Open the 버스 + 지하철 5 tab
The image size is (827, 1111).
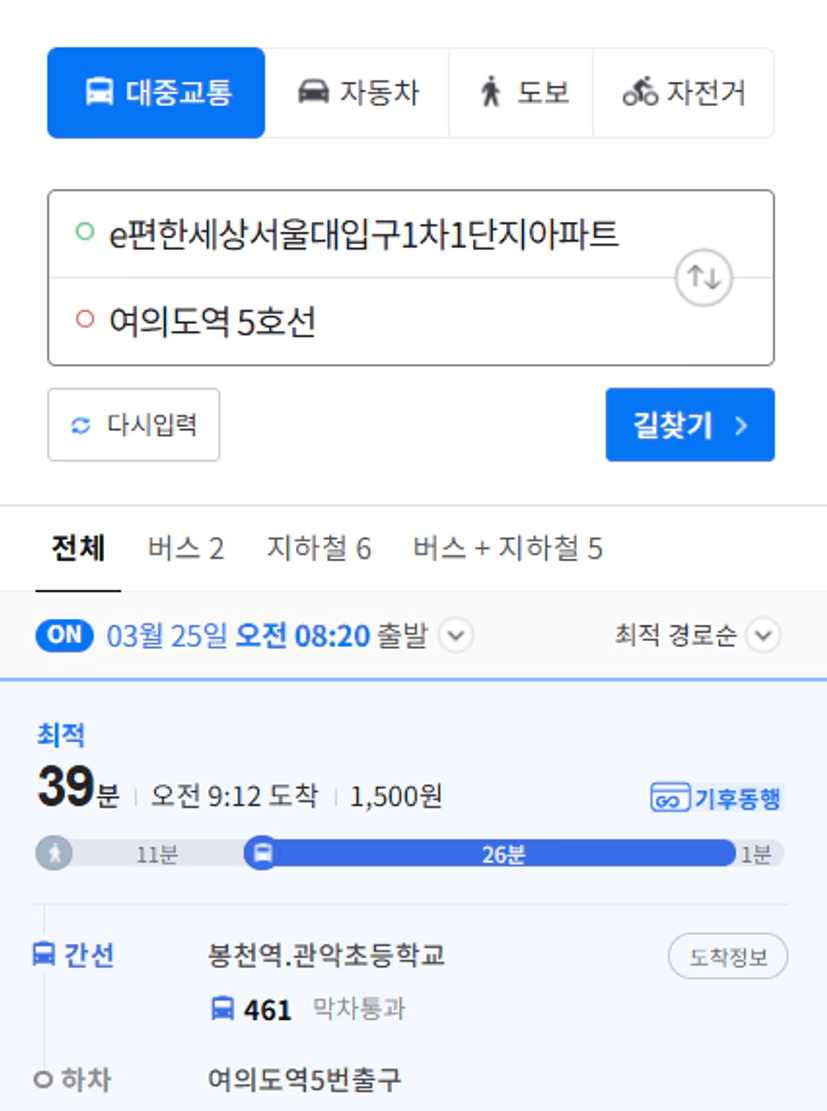click(x=508, y=548)
